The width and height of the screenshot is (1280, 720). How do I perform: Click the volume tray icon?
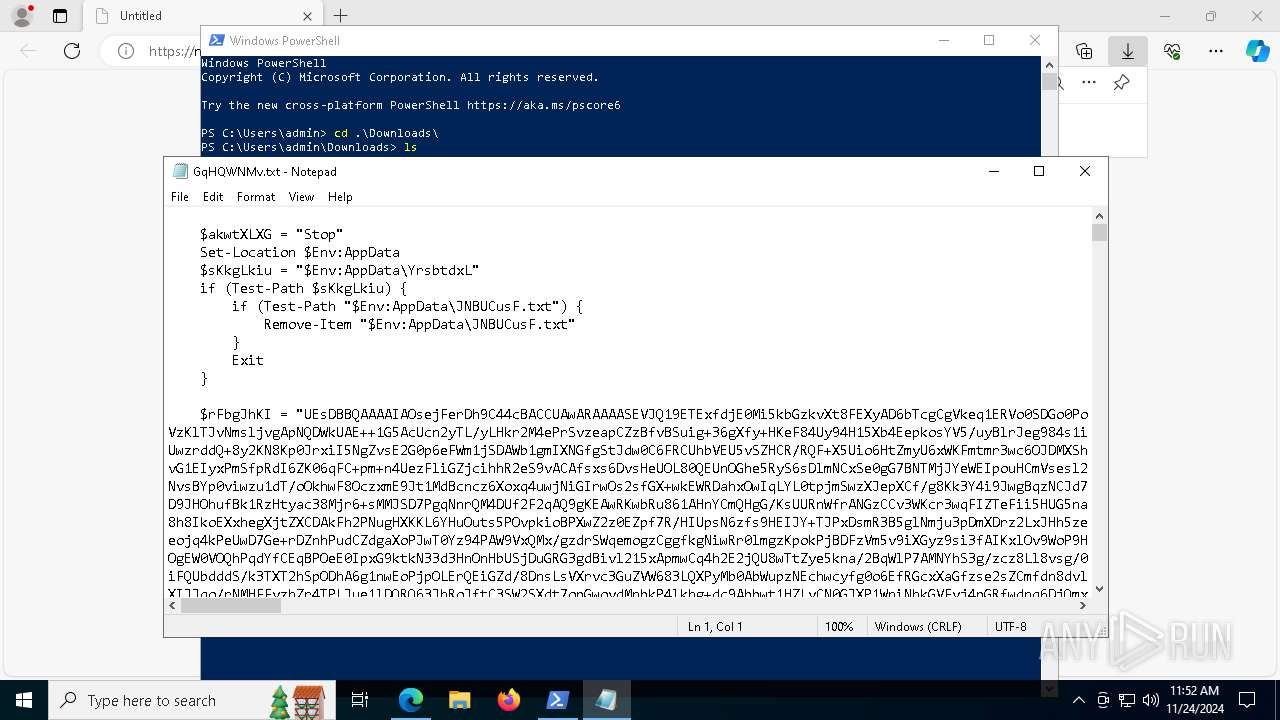pyautogui.click(x=1151, y=700)
